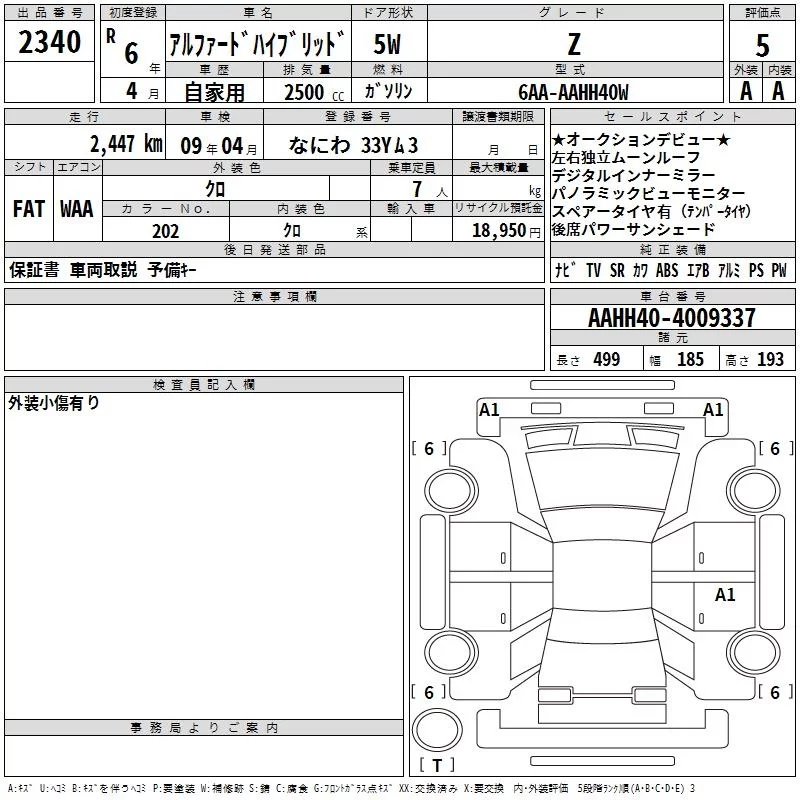Select the color number 202

pyautogui.click(x=166, y=231)
